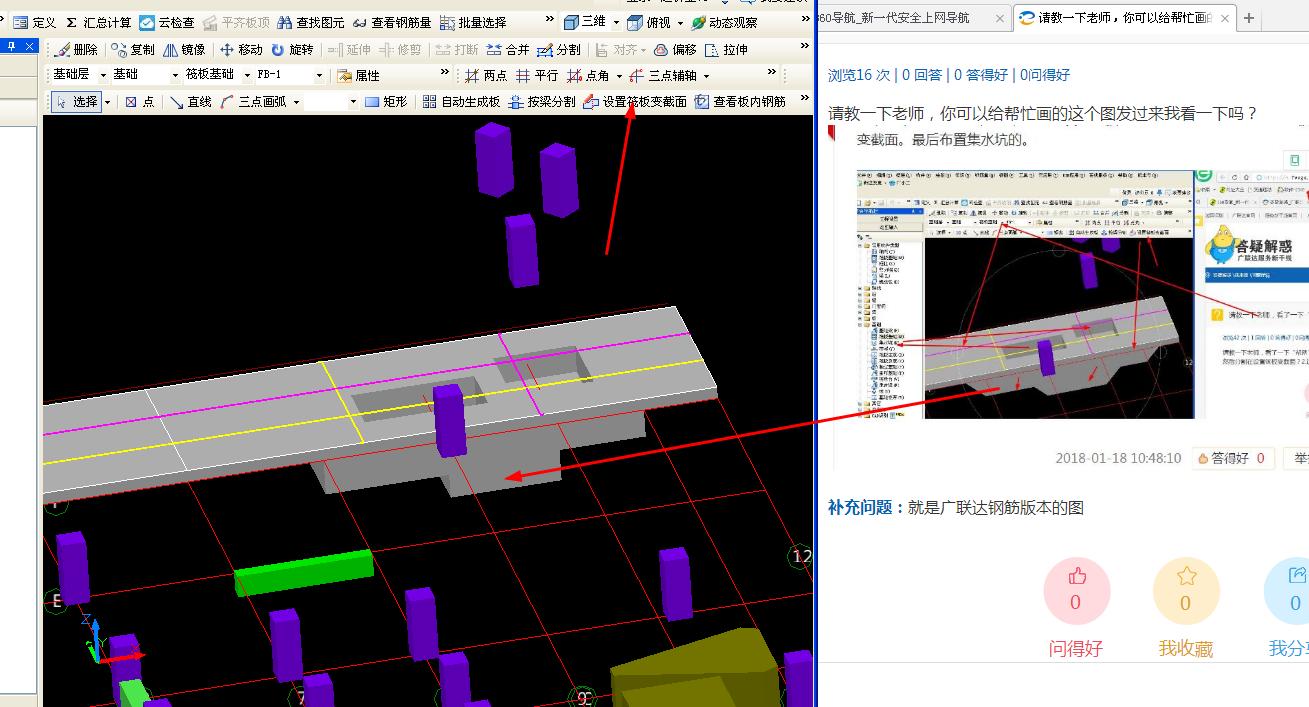Select the 直线 line draw tool
Screen dimensions: 1309x707
(190, 101)
